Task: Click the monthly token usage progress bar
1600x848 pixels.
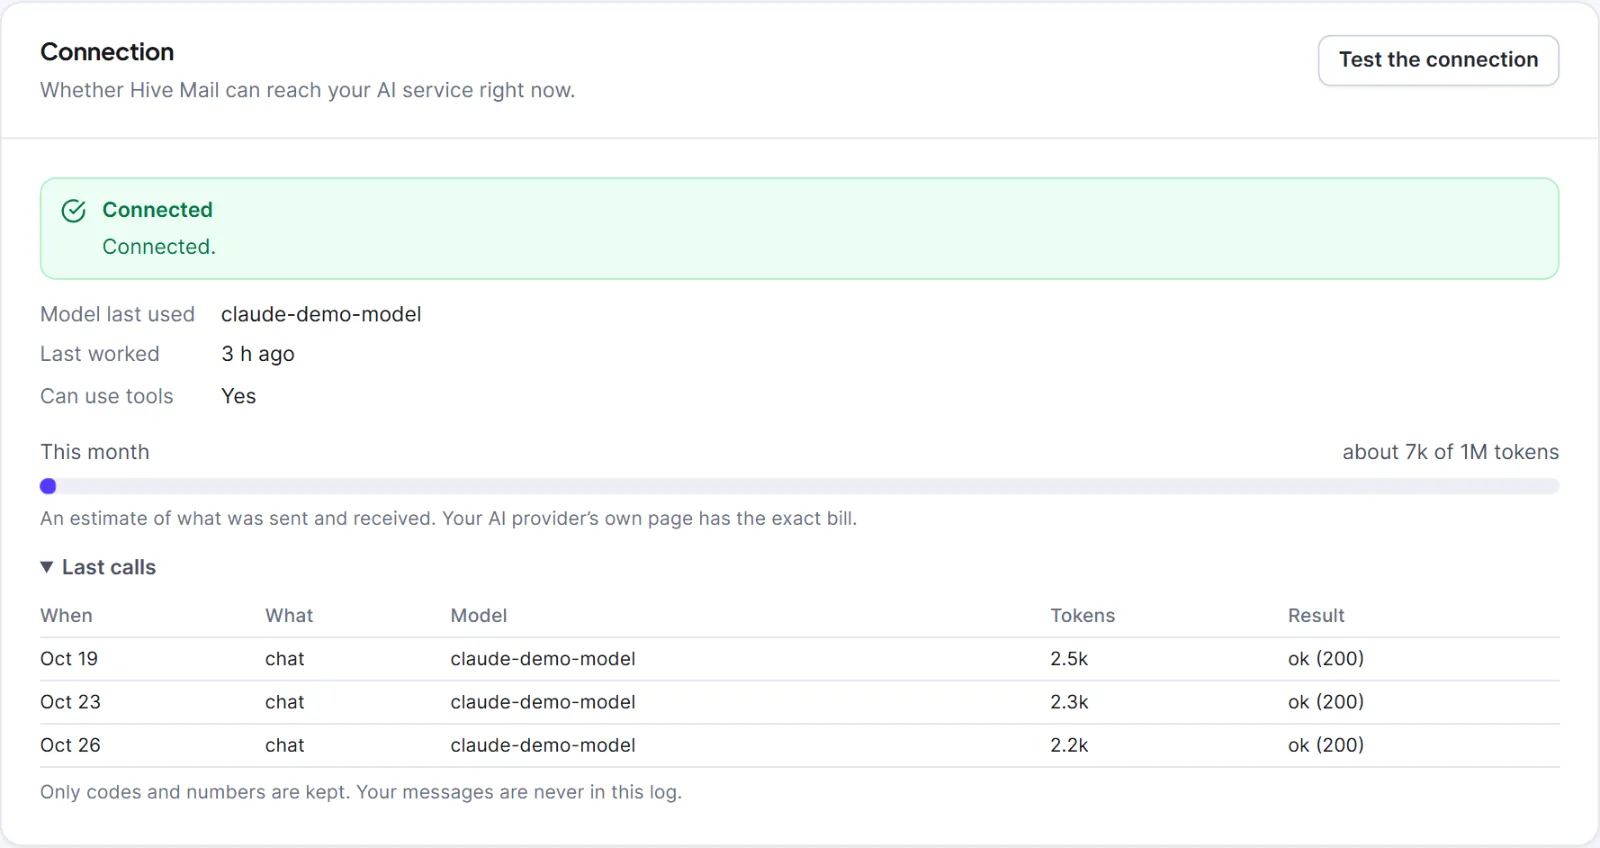Action: [799, 486]
